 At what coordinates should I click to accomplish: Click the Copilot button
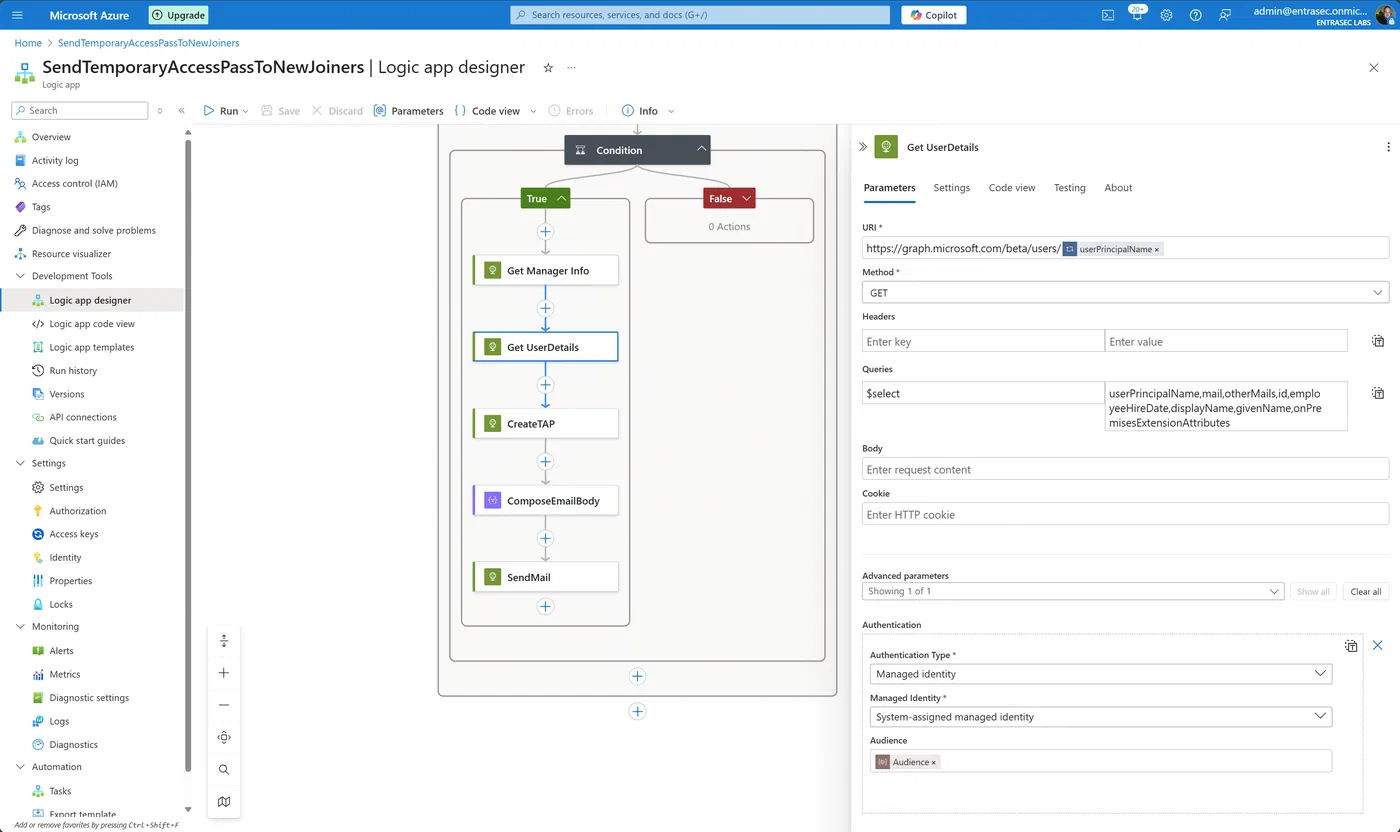933,15
